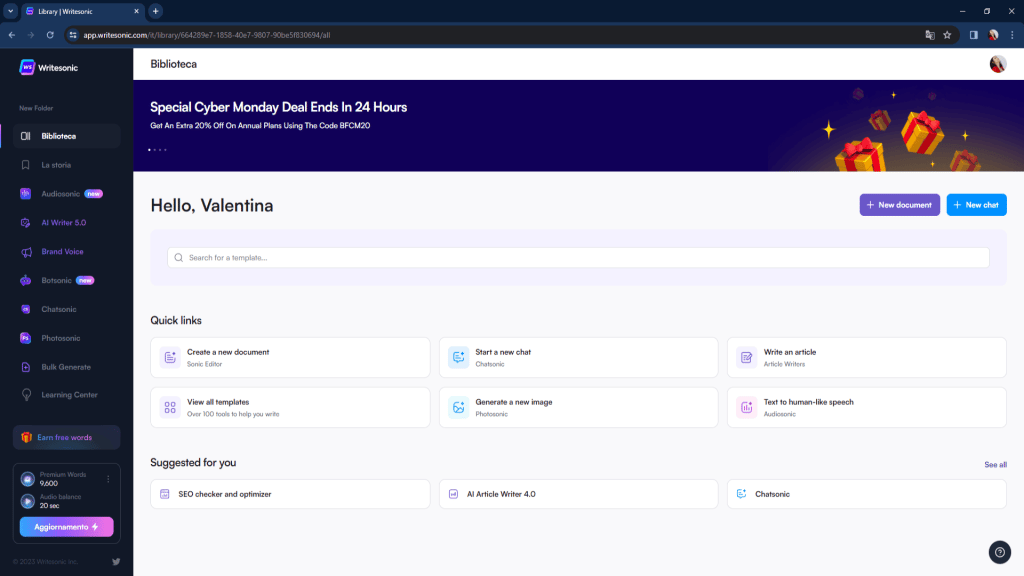Follow the See all link
The image size is (1024, 576).
(x=995, y=465)
